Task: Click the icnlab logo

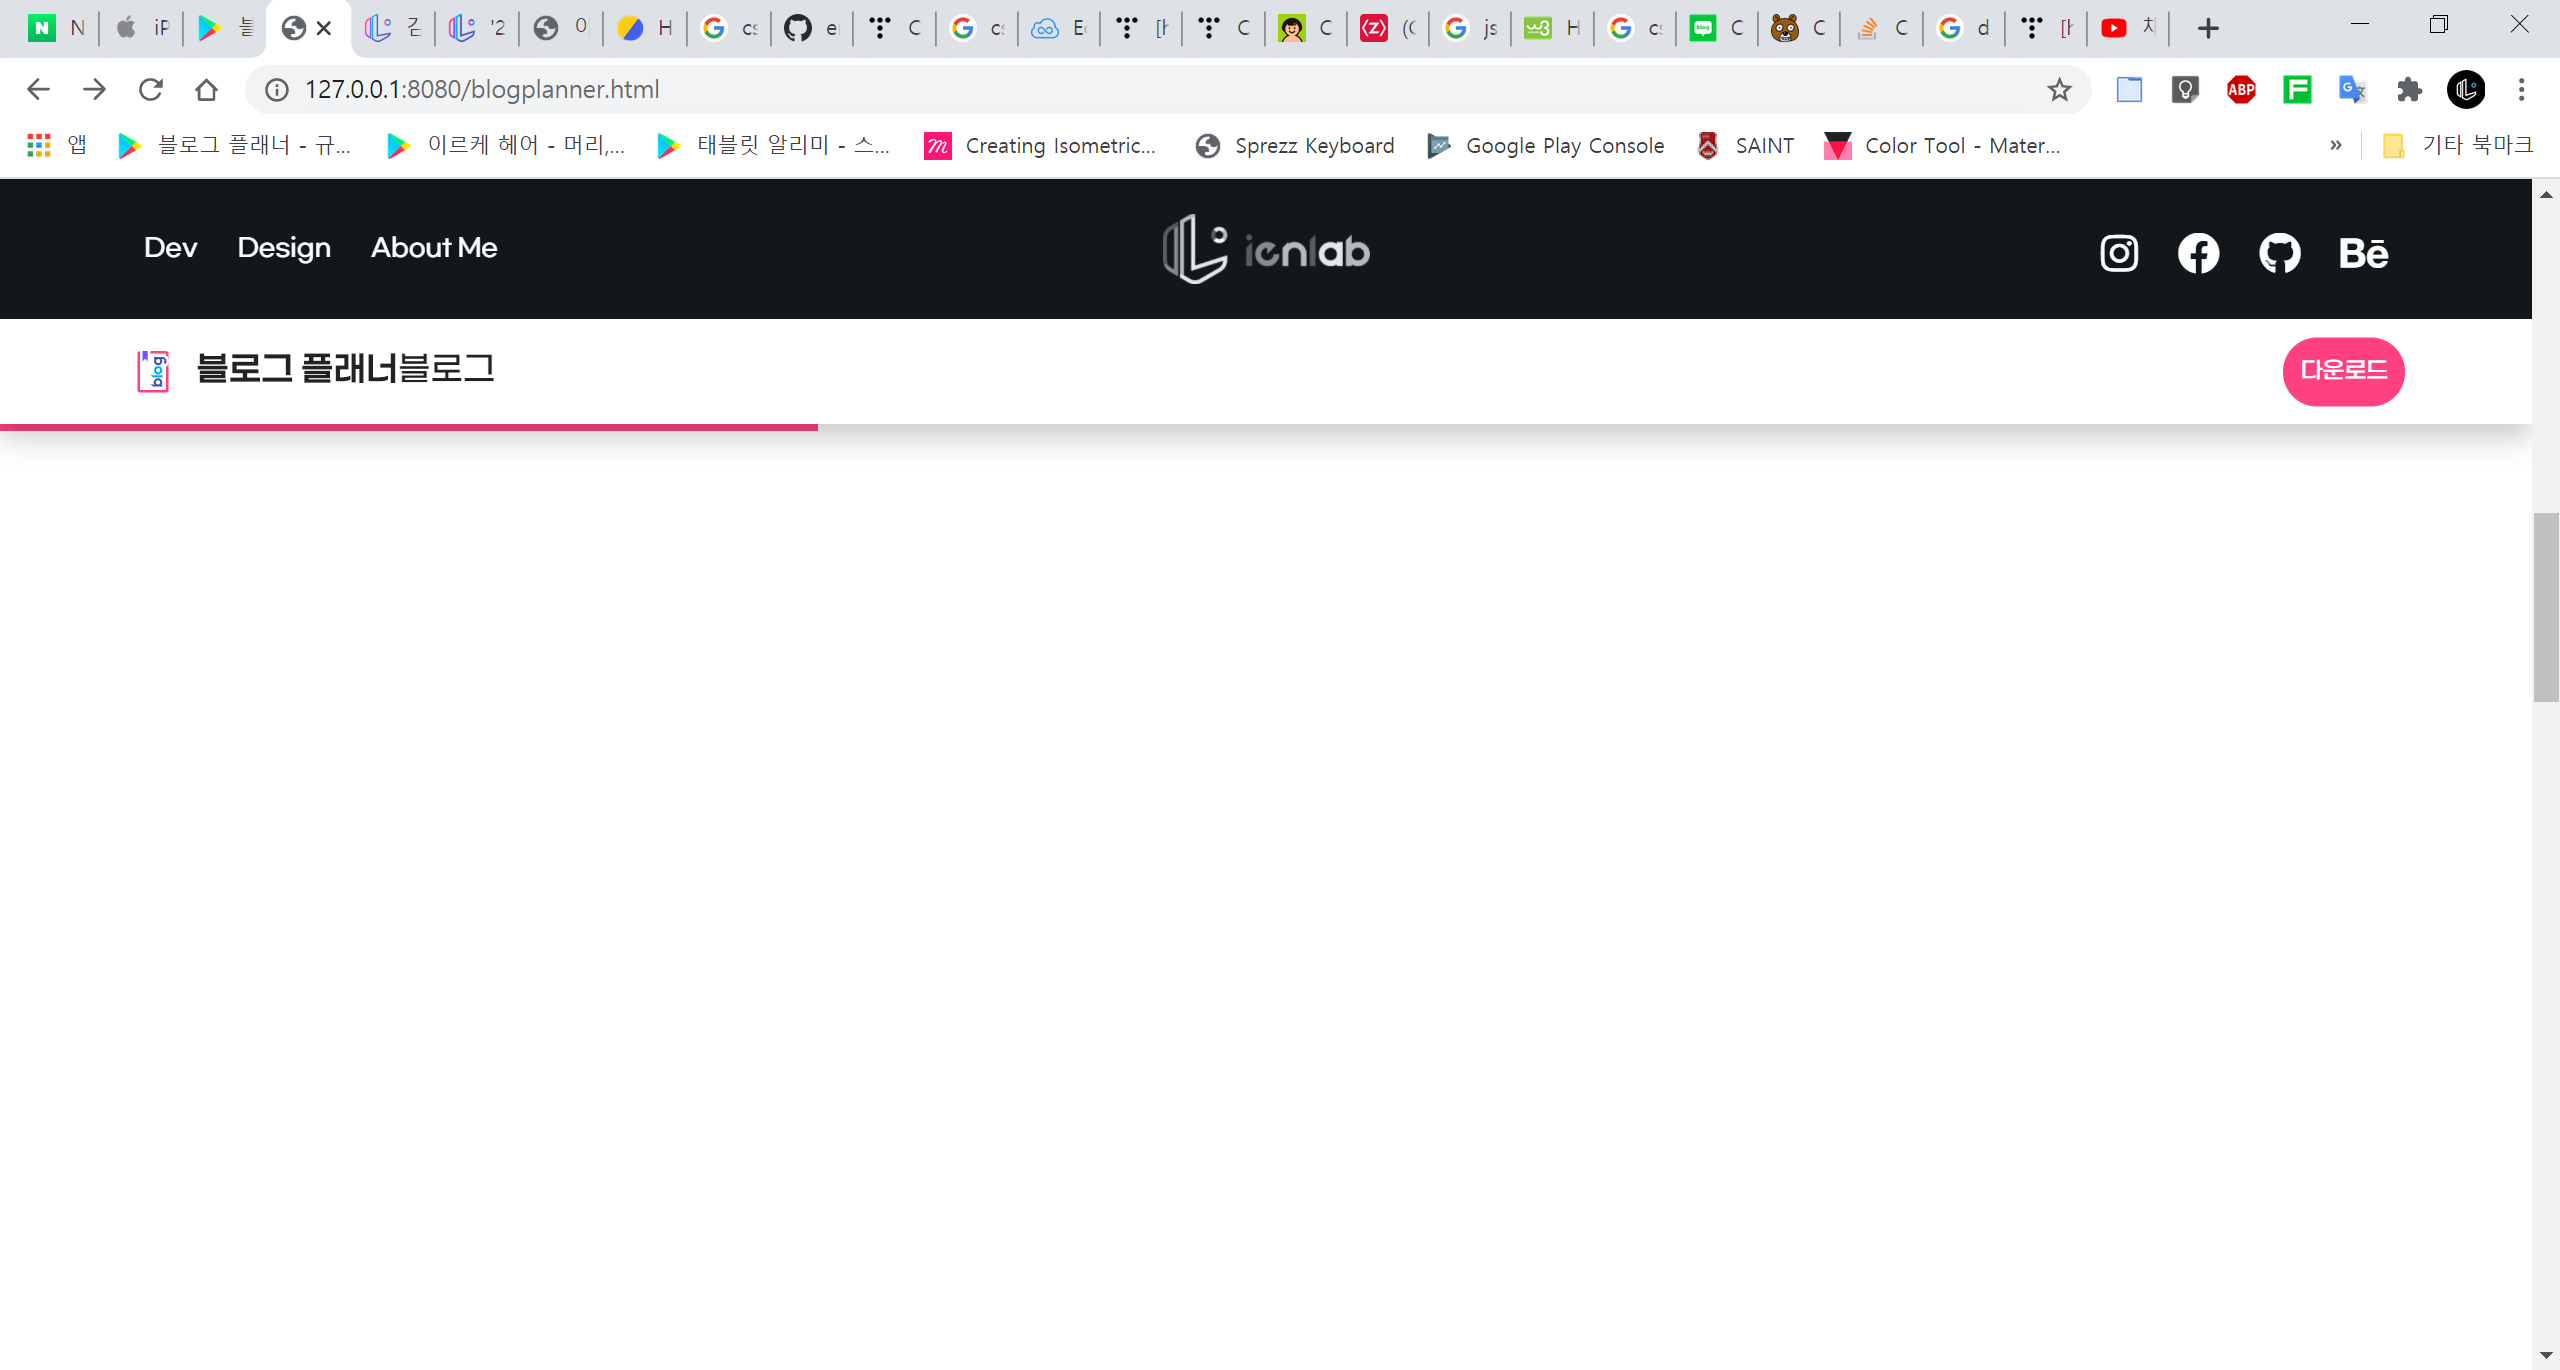Action: 1266,249
